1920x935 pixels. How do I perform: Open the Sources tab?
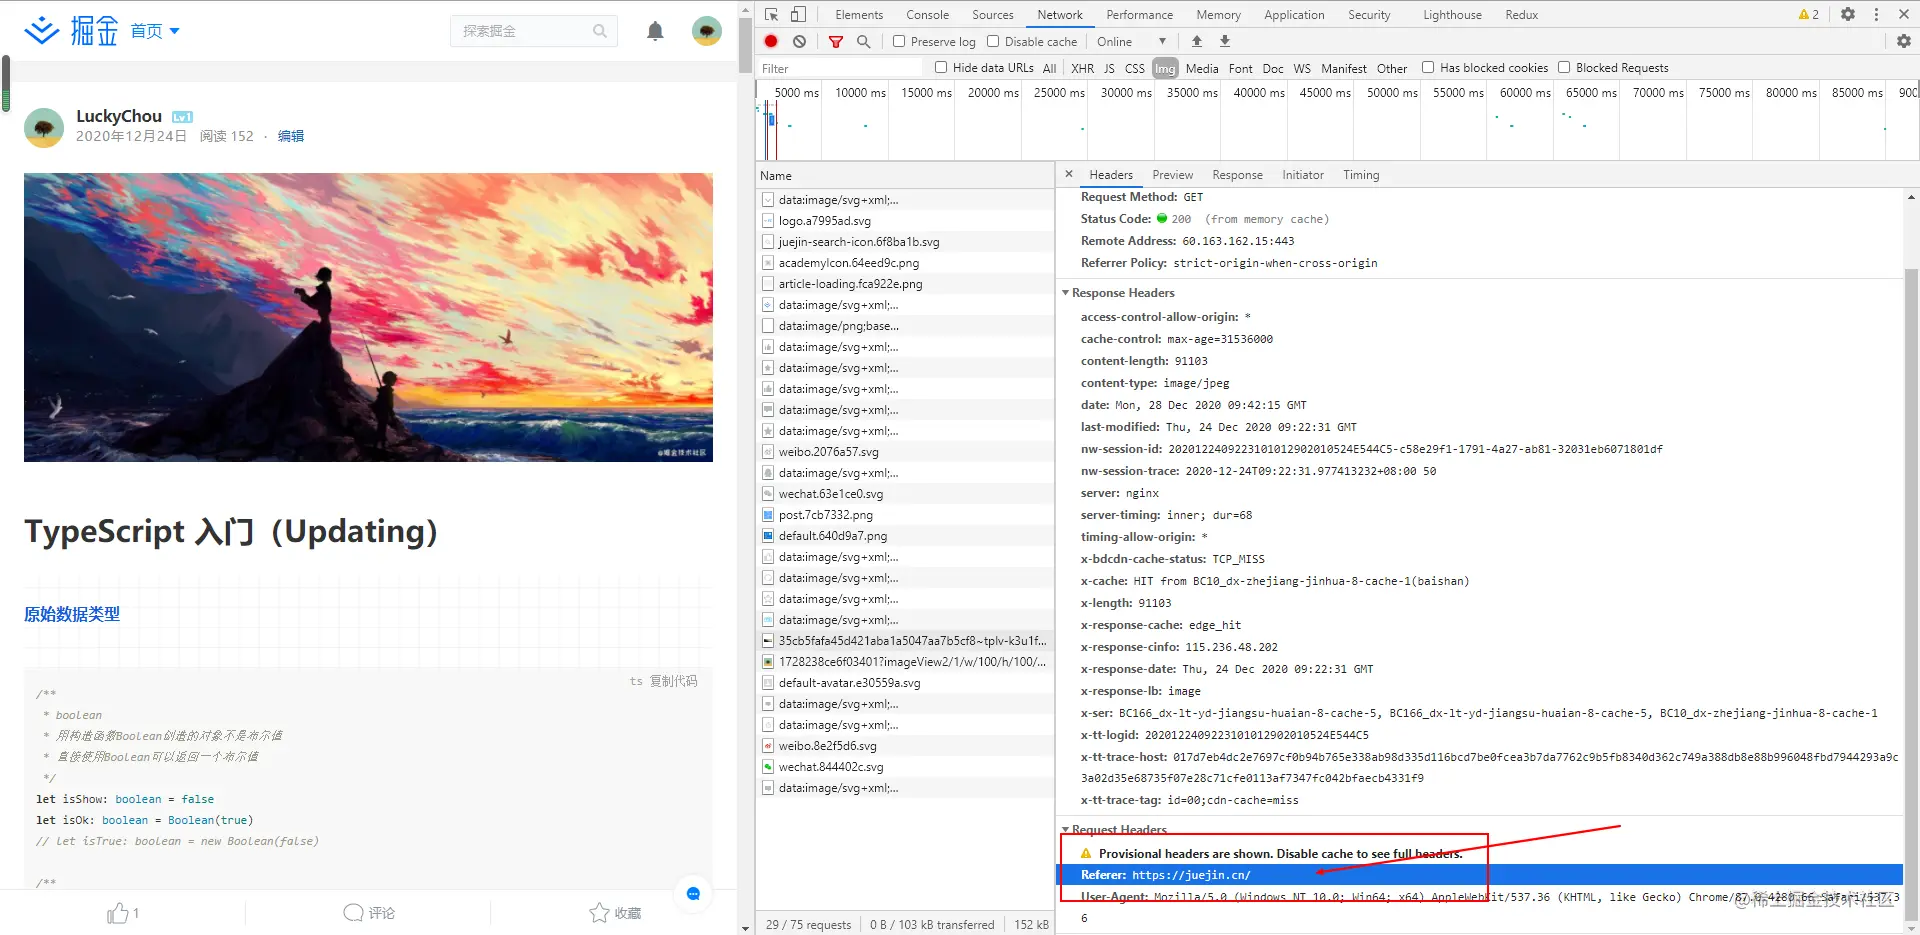pyautogui.click(x=992, y=14)
